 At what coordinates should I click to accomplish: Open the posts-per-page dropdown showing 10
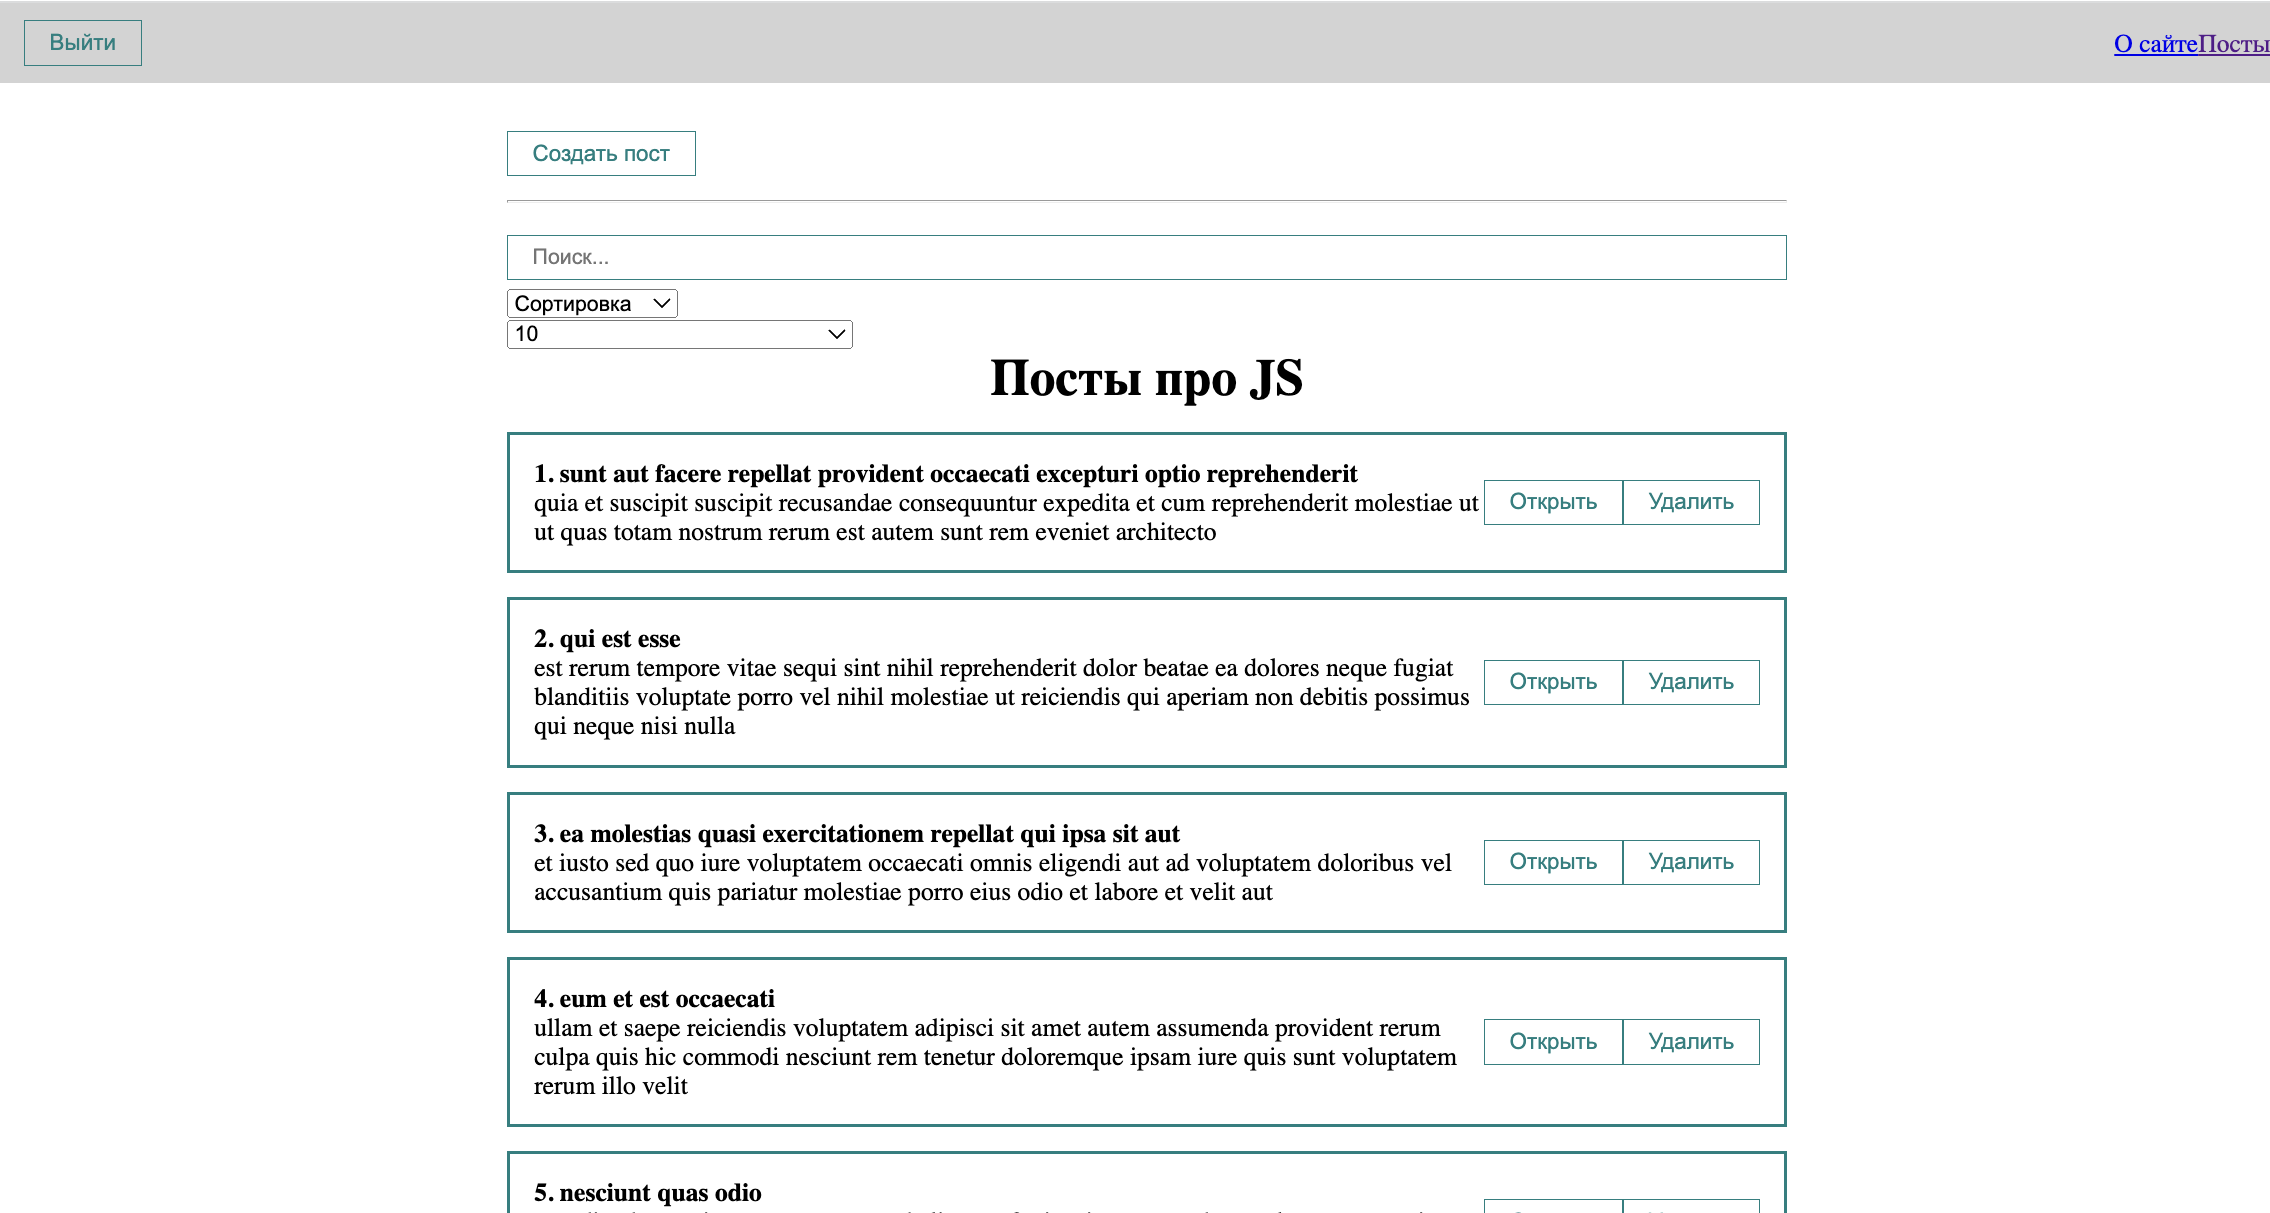[679, 334]
